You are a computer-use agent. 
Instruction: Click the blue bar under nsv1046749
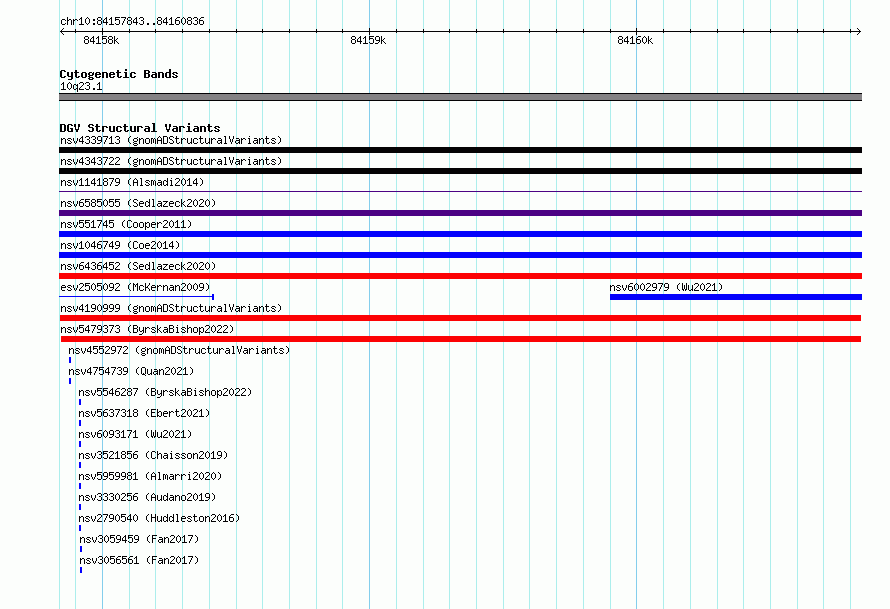460,255
